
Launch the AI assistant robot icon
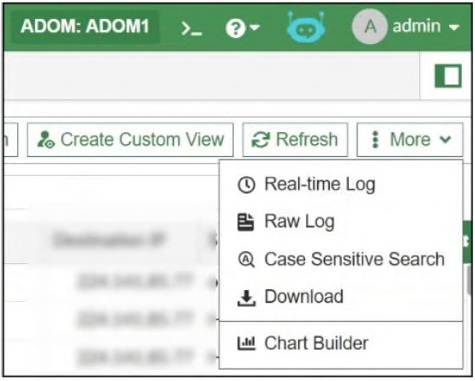coord(306,27)
